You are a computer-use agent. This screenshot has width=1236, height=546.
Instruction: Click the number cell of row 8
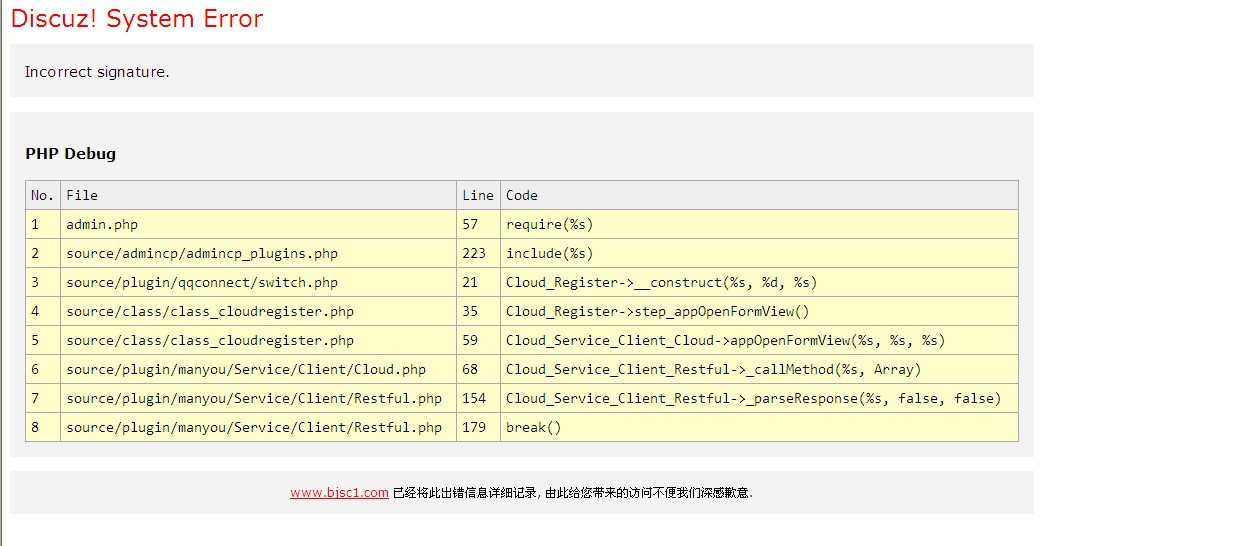[43, 427]
